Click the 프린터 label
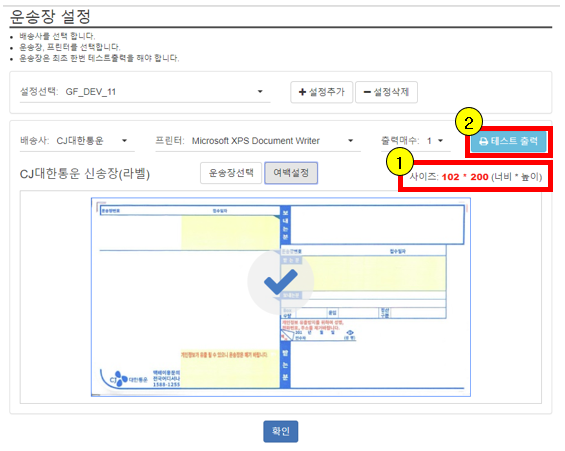This screenshot has width=565, height=451. pyautogui.click(x=170, y=140)
